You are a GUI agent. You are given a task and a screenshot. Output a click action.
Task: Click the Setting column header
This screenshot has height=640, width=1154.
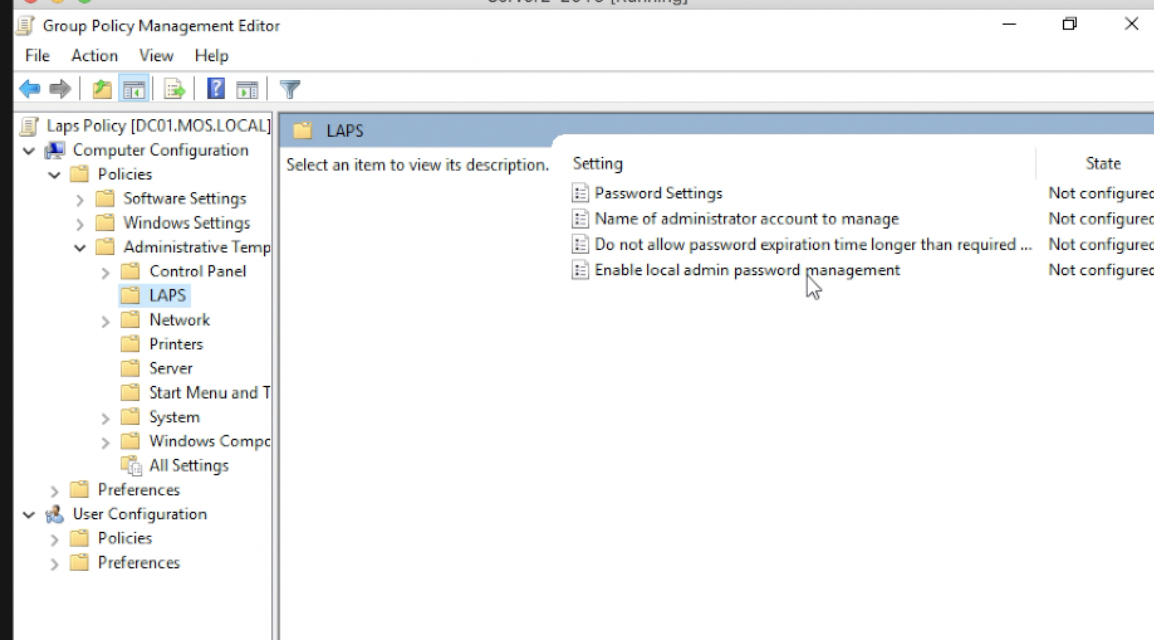pos(598,163)
